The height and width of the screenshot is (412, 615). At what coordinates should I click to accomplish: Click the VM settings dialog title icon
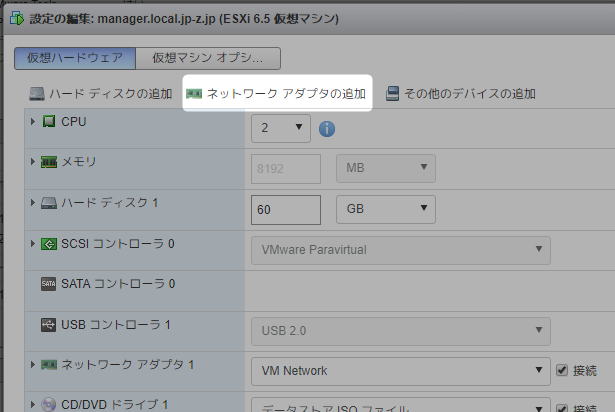click(x=17, y=18)
